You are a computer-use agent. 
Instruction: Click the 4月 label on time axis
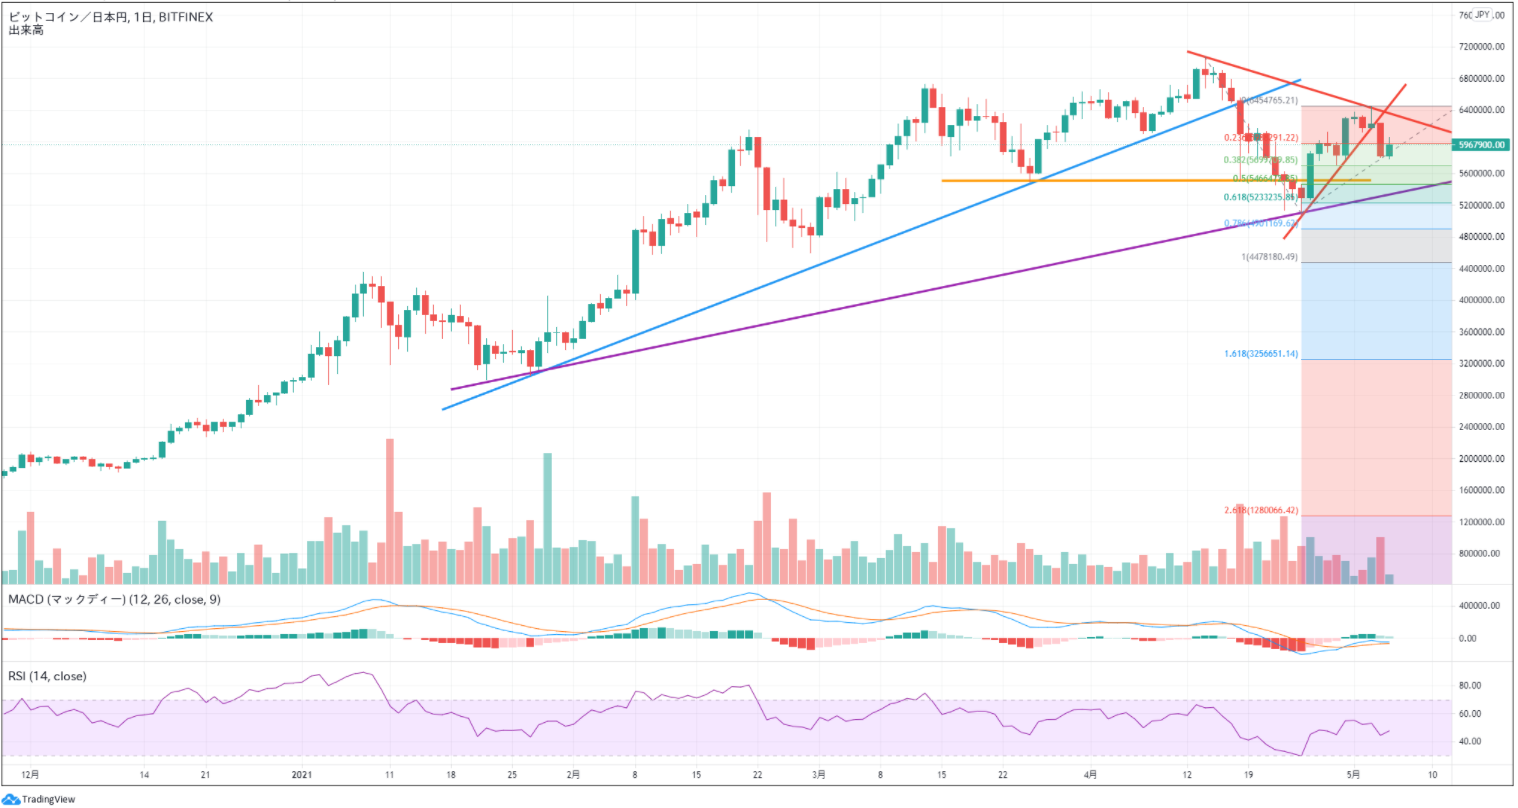tap(1091, 774)
